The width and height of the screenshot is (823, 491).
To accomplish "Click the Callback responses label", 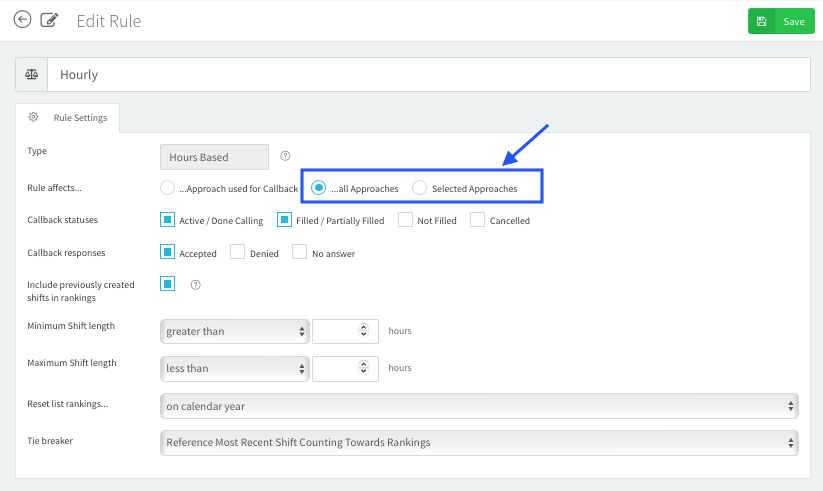I will point(66,253).
